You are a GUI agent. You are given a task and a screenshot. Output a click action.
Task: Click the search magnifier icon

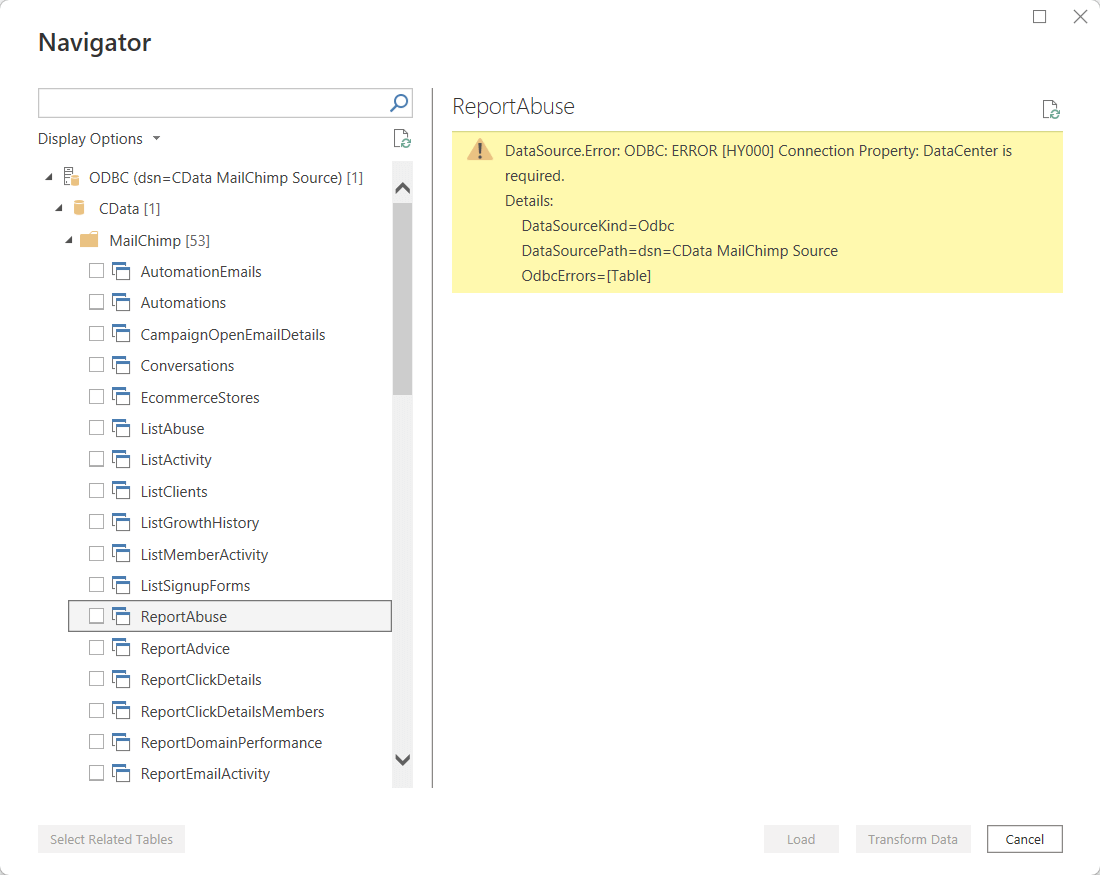[x=398, y=103]
